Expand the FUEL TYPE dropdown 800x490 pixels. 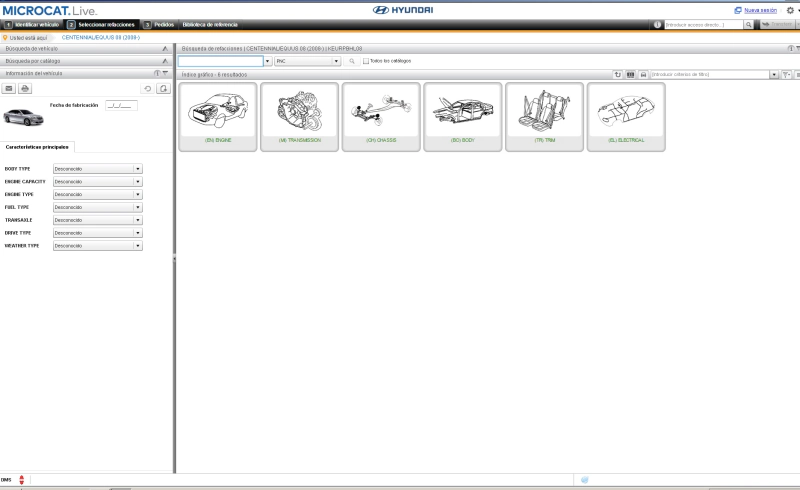138,207
